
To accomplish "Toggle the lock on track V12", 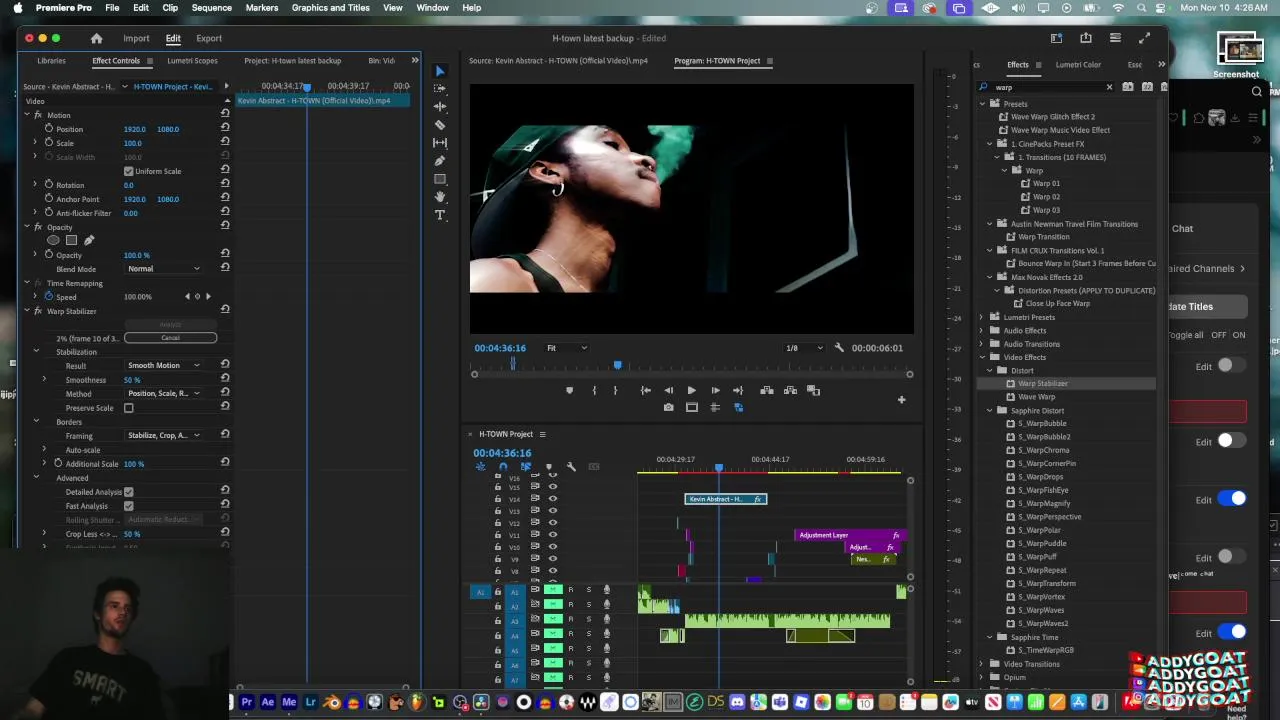I will (x=498, y=523).
